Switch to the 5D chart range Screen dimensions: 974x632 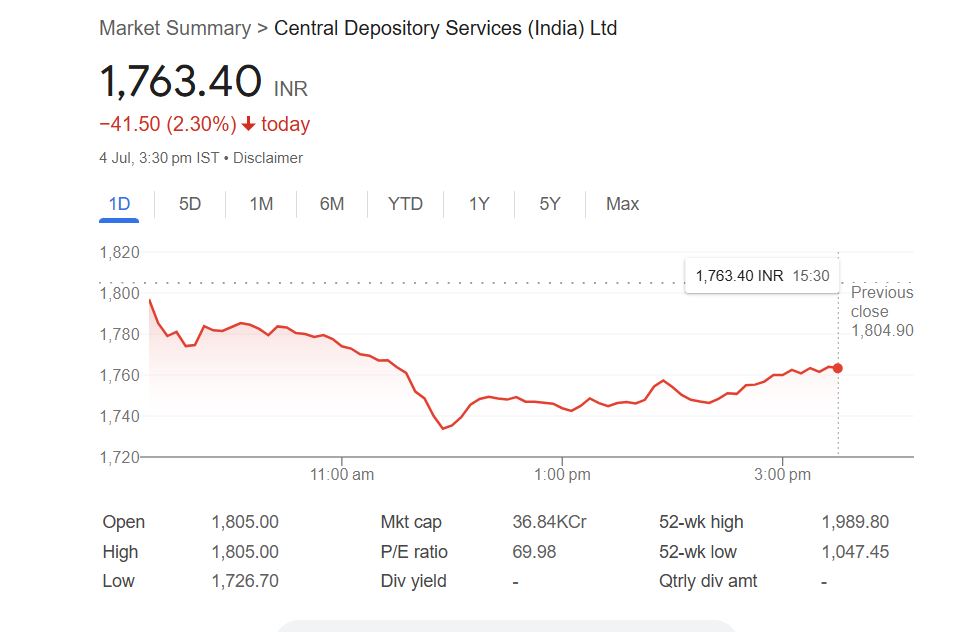(190, 204)
